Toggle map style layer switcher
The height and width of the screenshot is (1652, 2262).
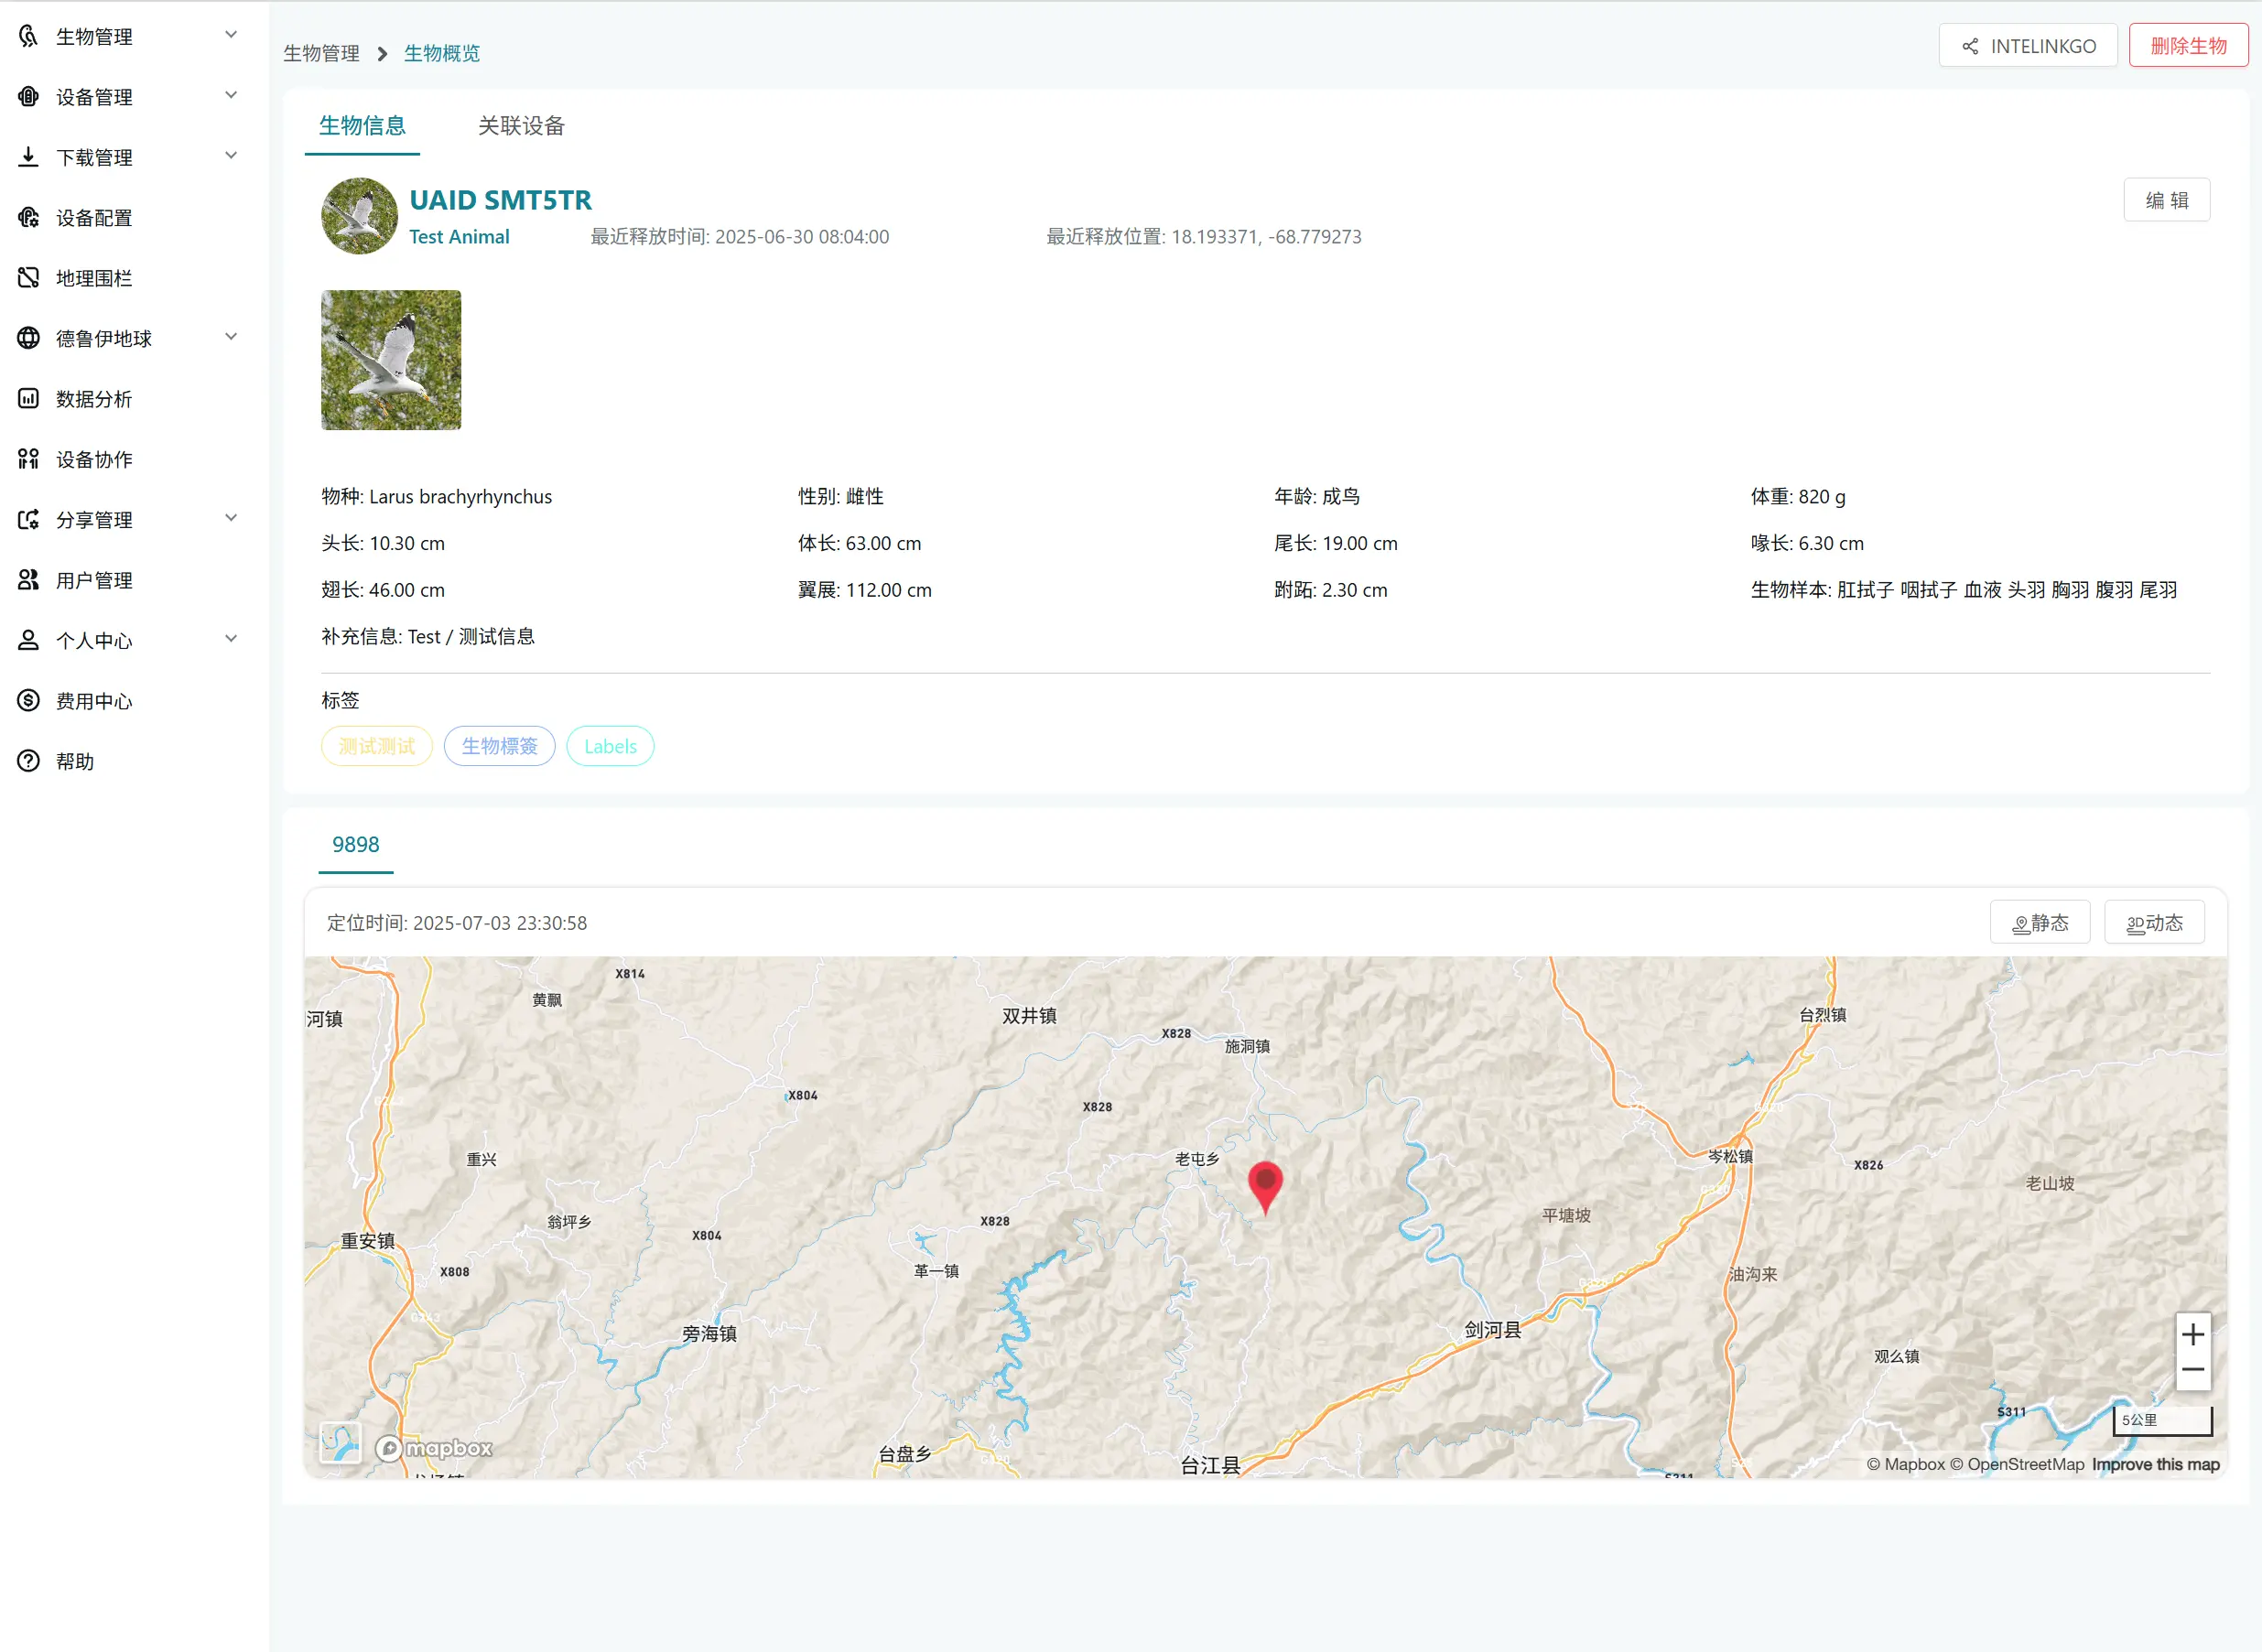pos(340,1443)
